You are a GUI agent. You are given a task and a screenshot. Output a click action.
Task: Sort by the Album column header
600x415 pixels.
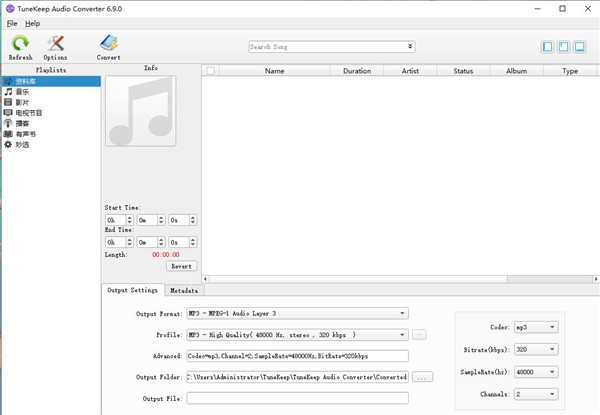(x=516, y=71)
